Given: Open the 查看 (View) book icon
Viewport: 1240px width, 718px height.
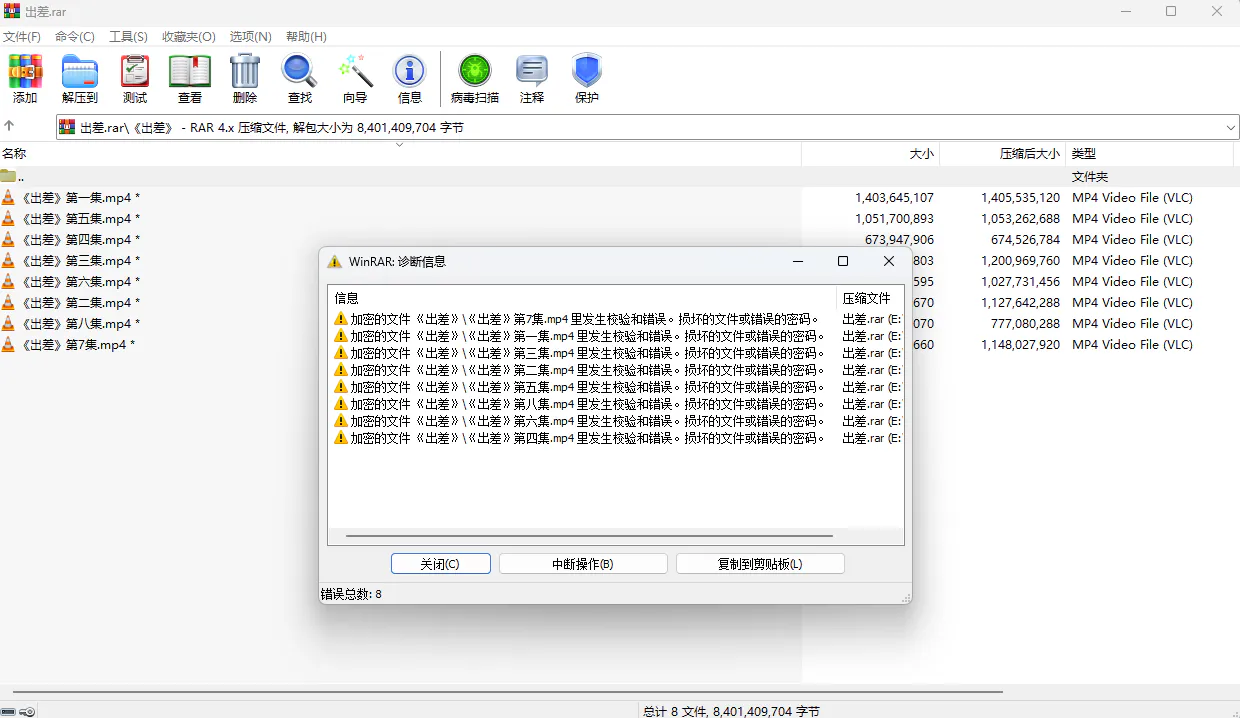Looking at the screenshot, I should [x=190, y=79].
